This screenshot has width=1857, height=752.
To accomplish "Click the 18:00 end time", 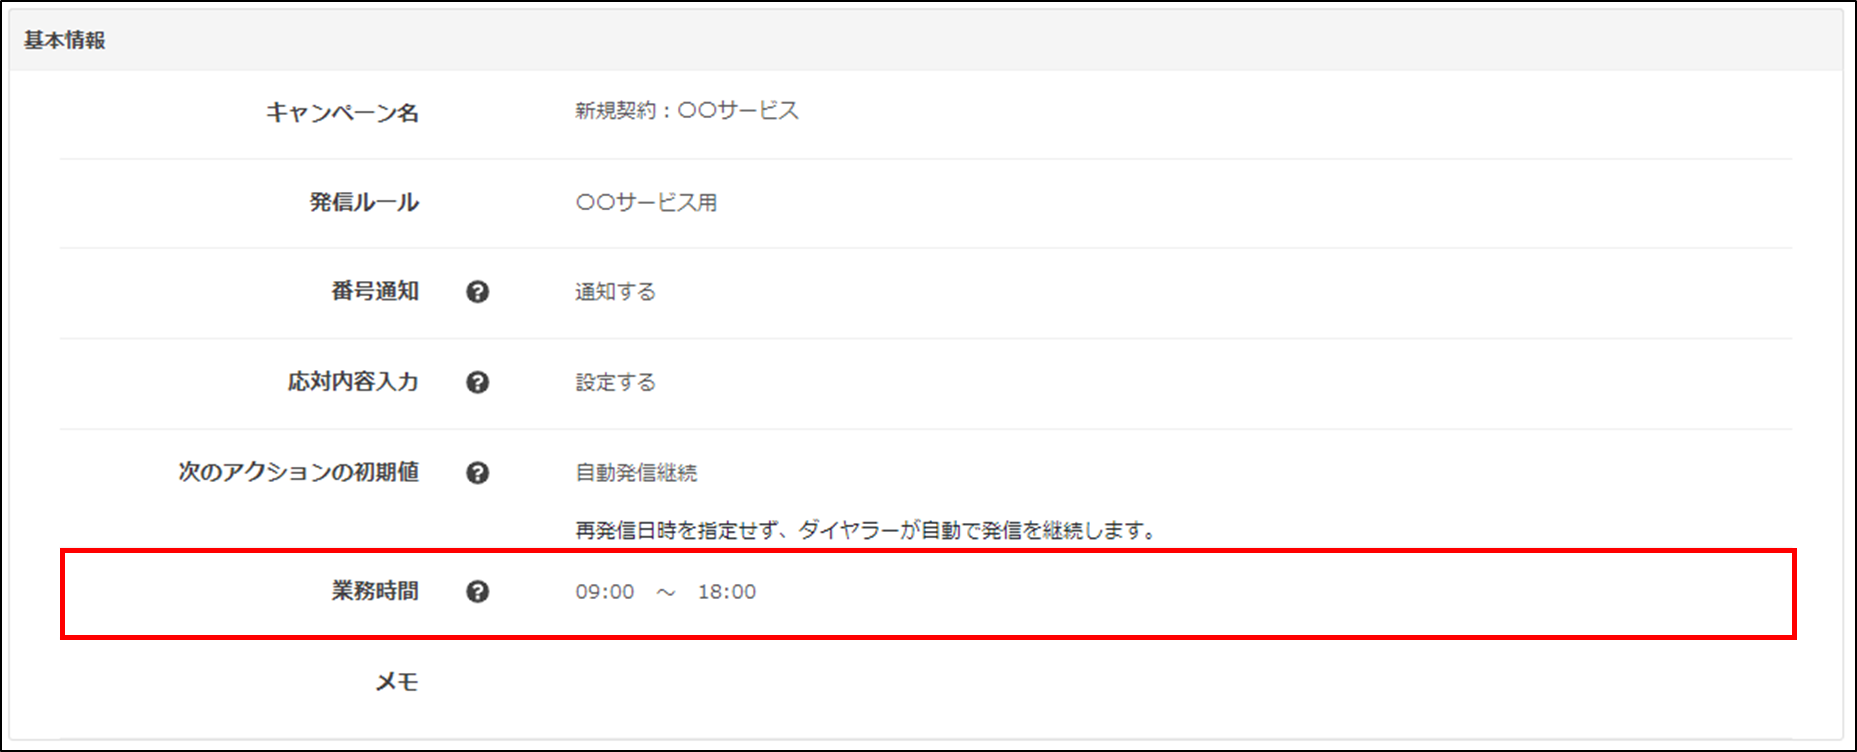I will click(x=727, y=592).
